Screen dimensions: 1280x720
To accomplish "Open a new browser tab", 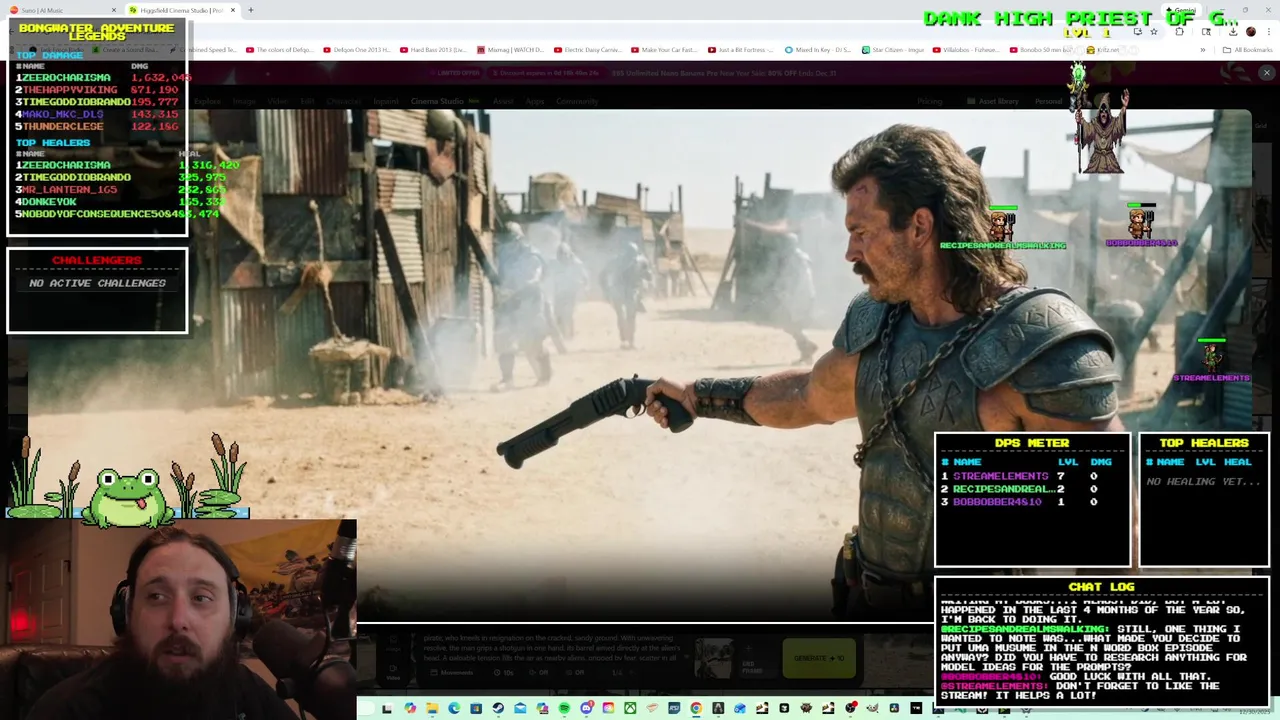I will (250, 10).
